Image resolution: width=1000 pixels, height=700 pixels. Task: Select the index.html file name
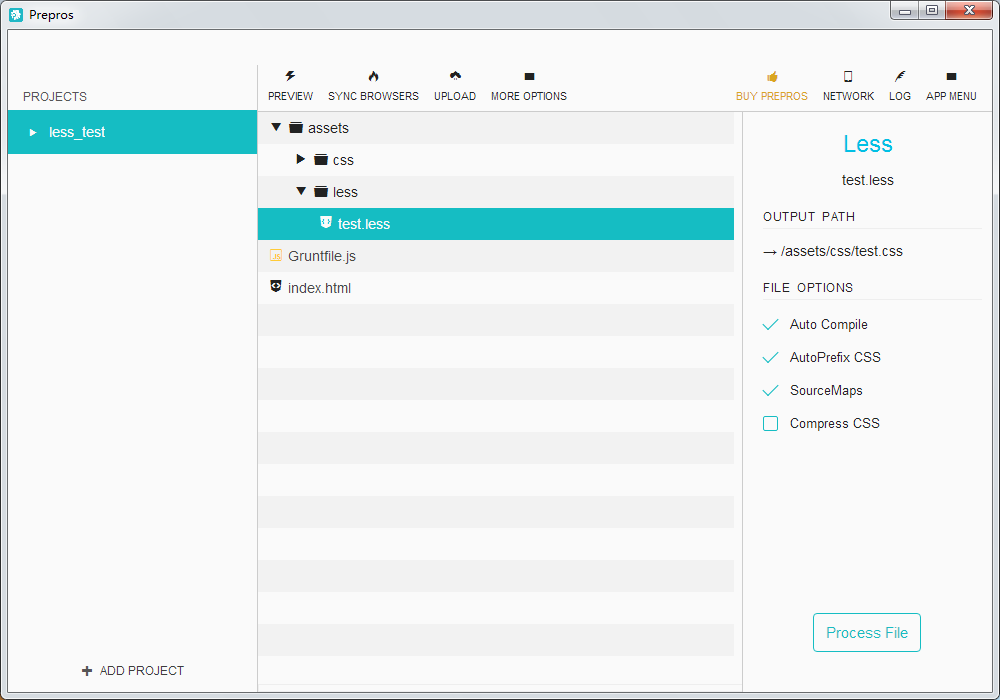(320, 288)
